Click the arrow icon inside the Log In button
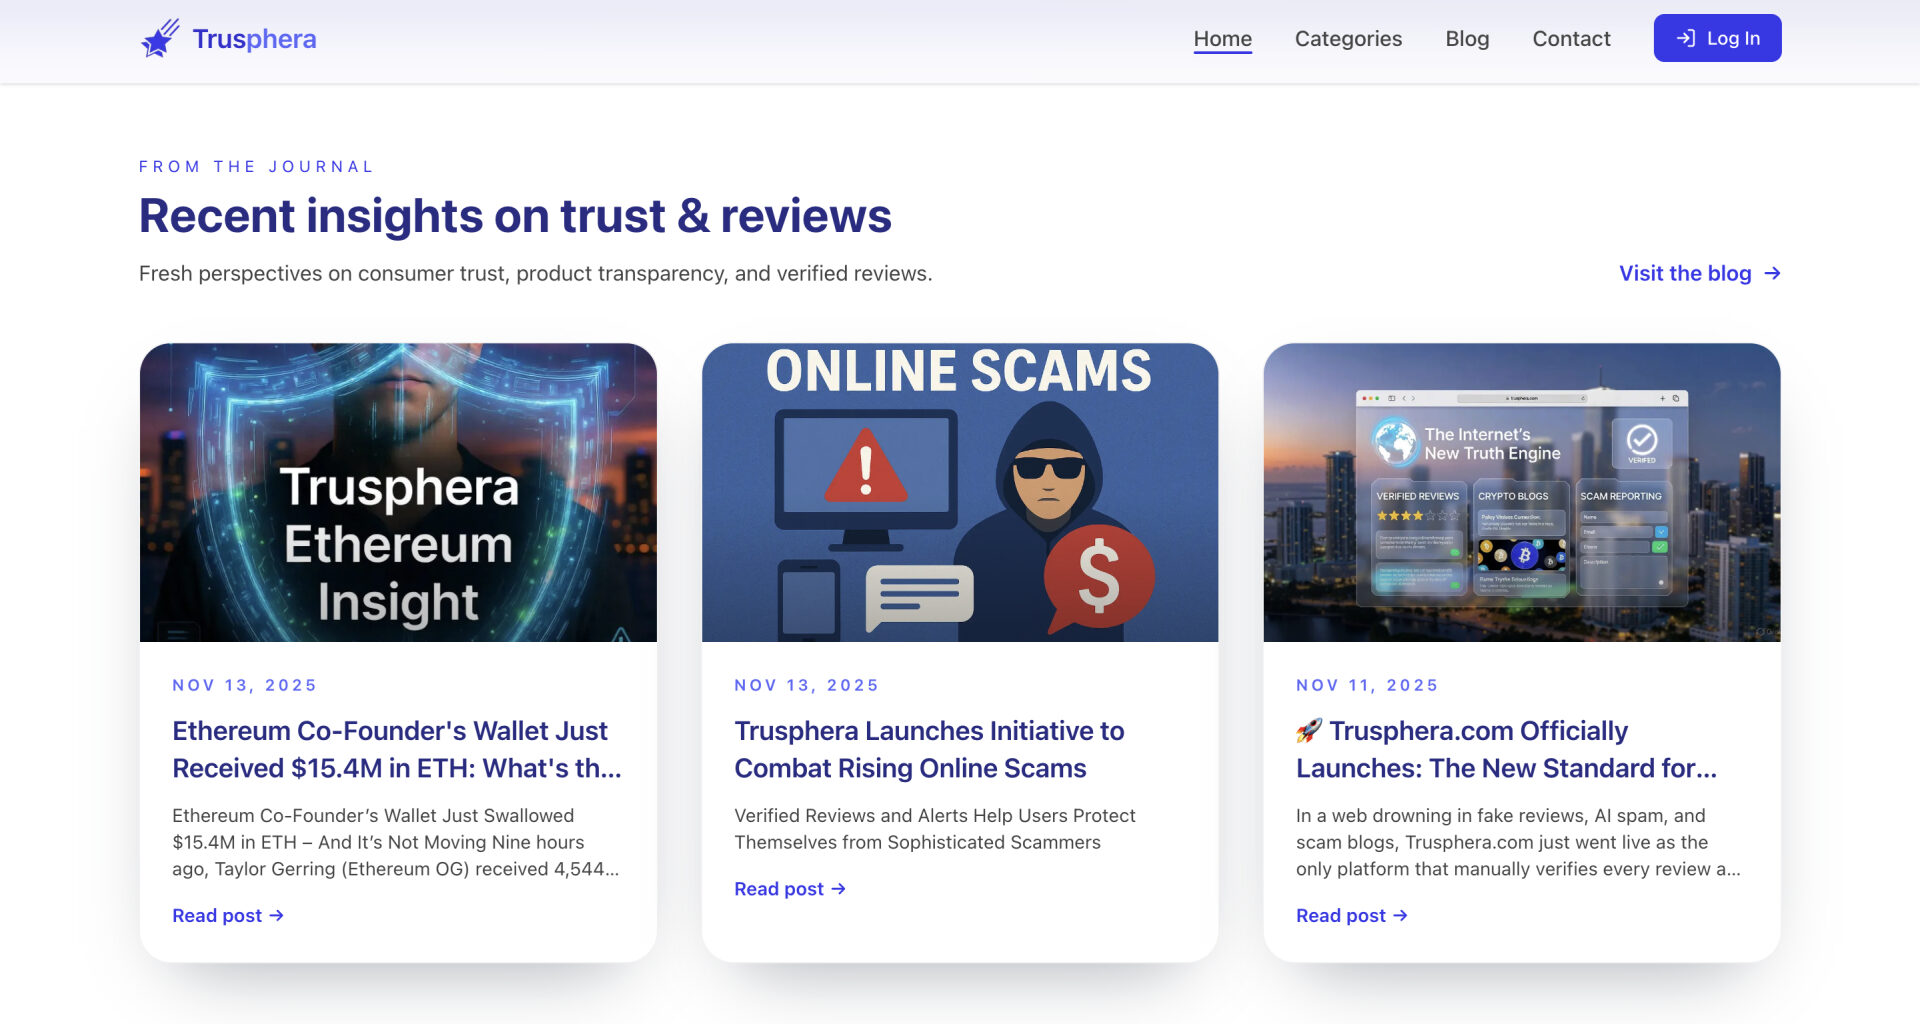This screenshot has width=1920, height=1024. pos(1686,38)
